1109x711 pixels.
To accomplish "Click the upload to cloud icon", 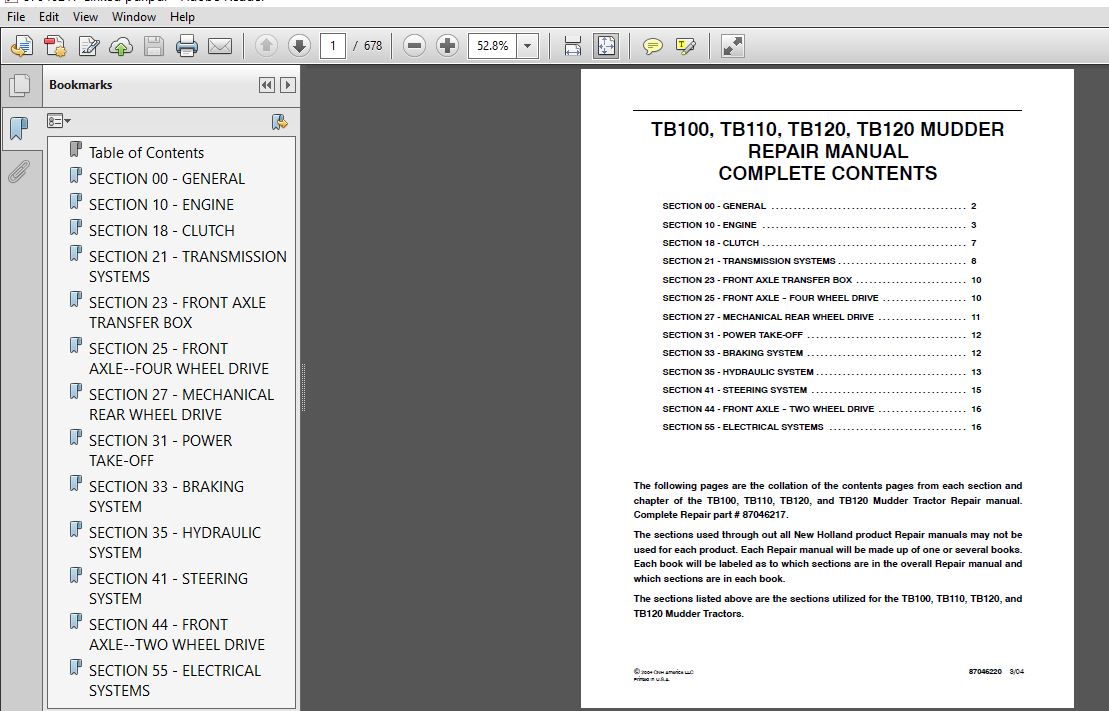I will click(x=121, y=46).
